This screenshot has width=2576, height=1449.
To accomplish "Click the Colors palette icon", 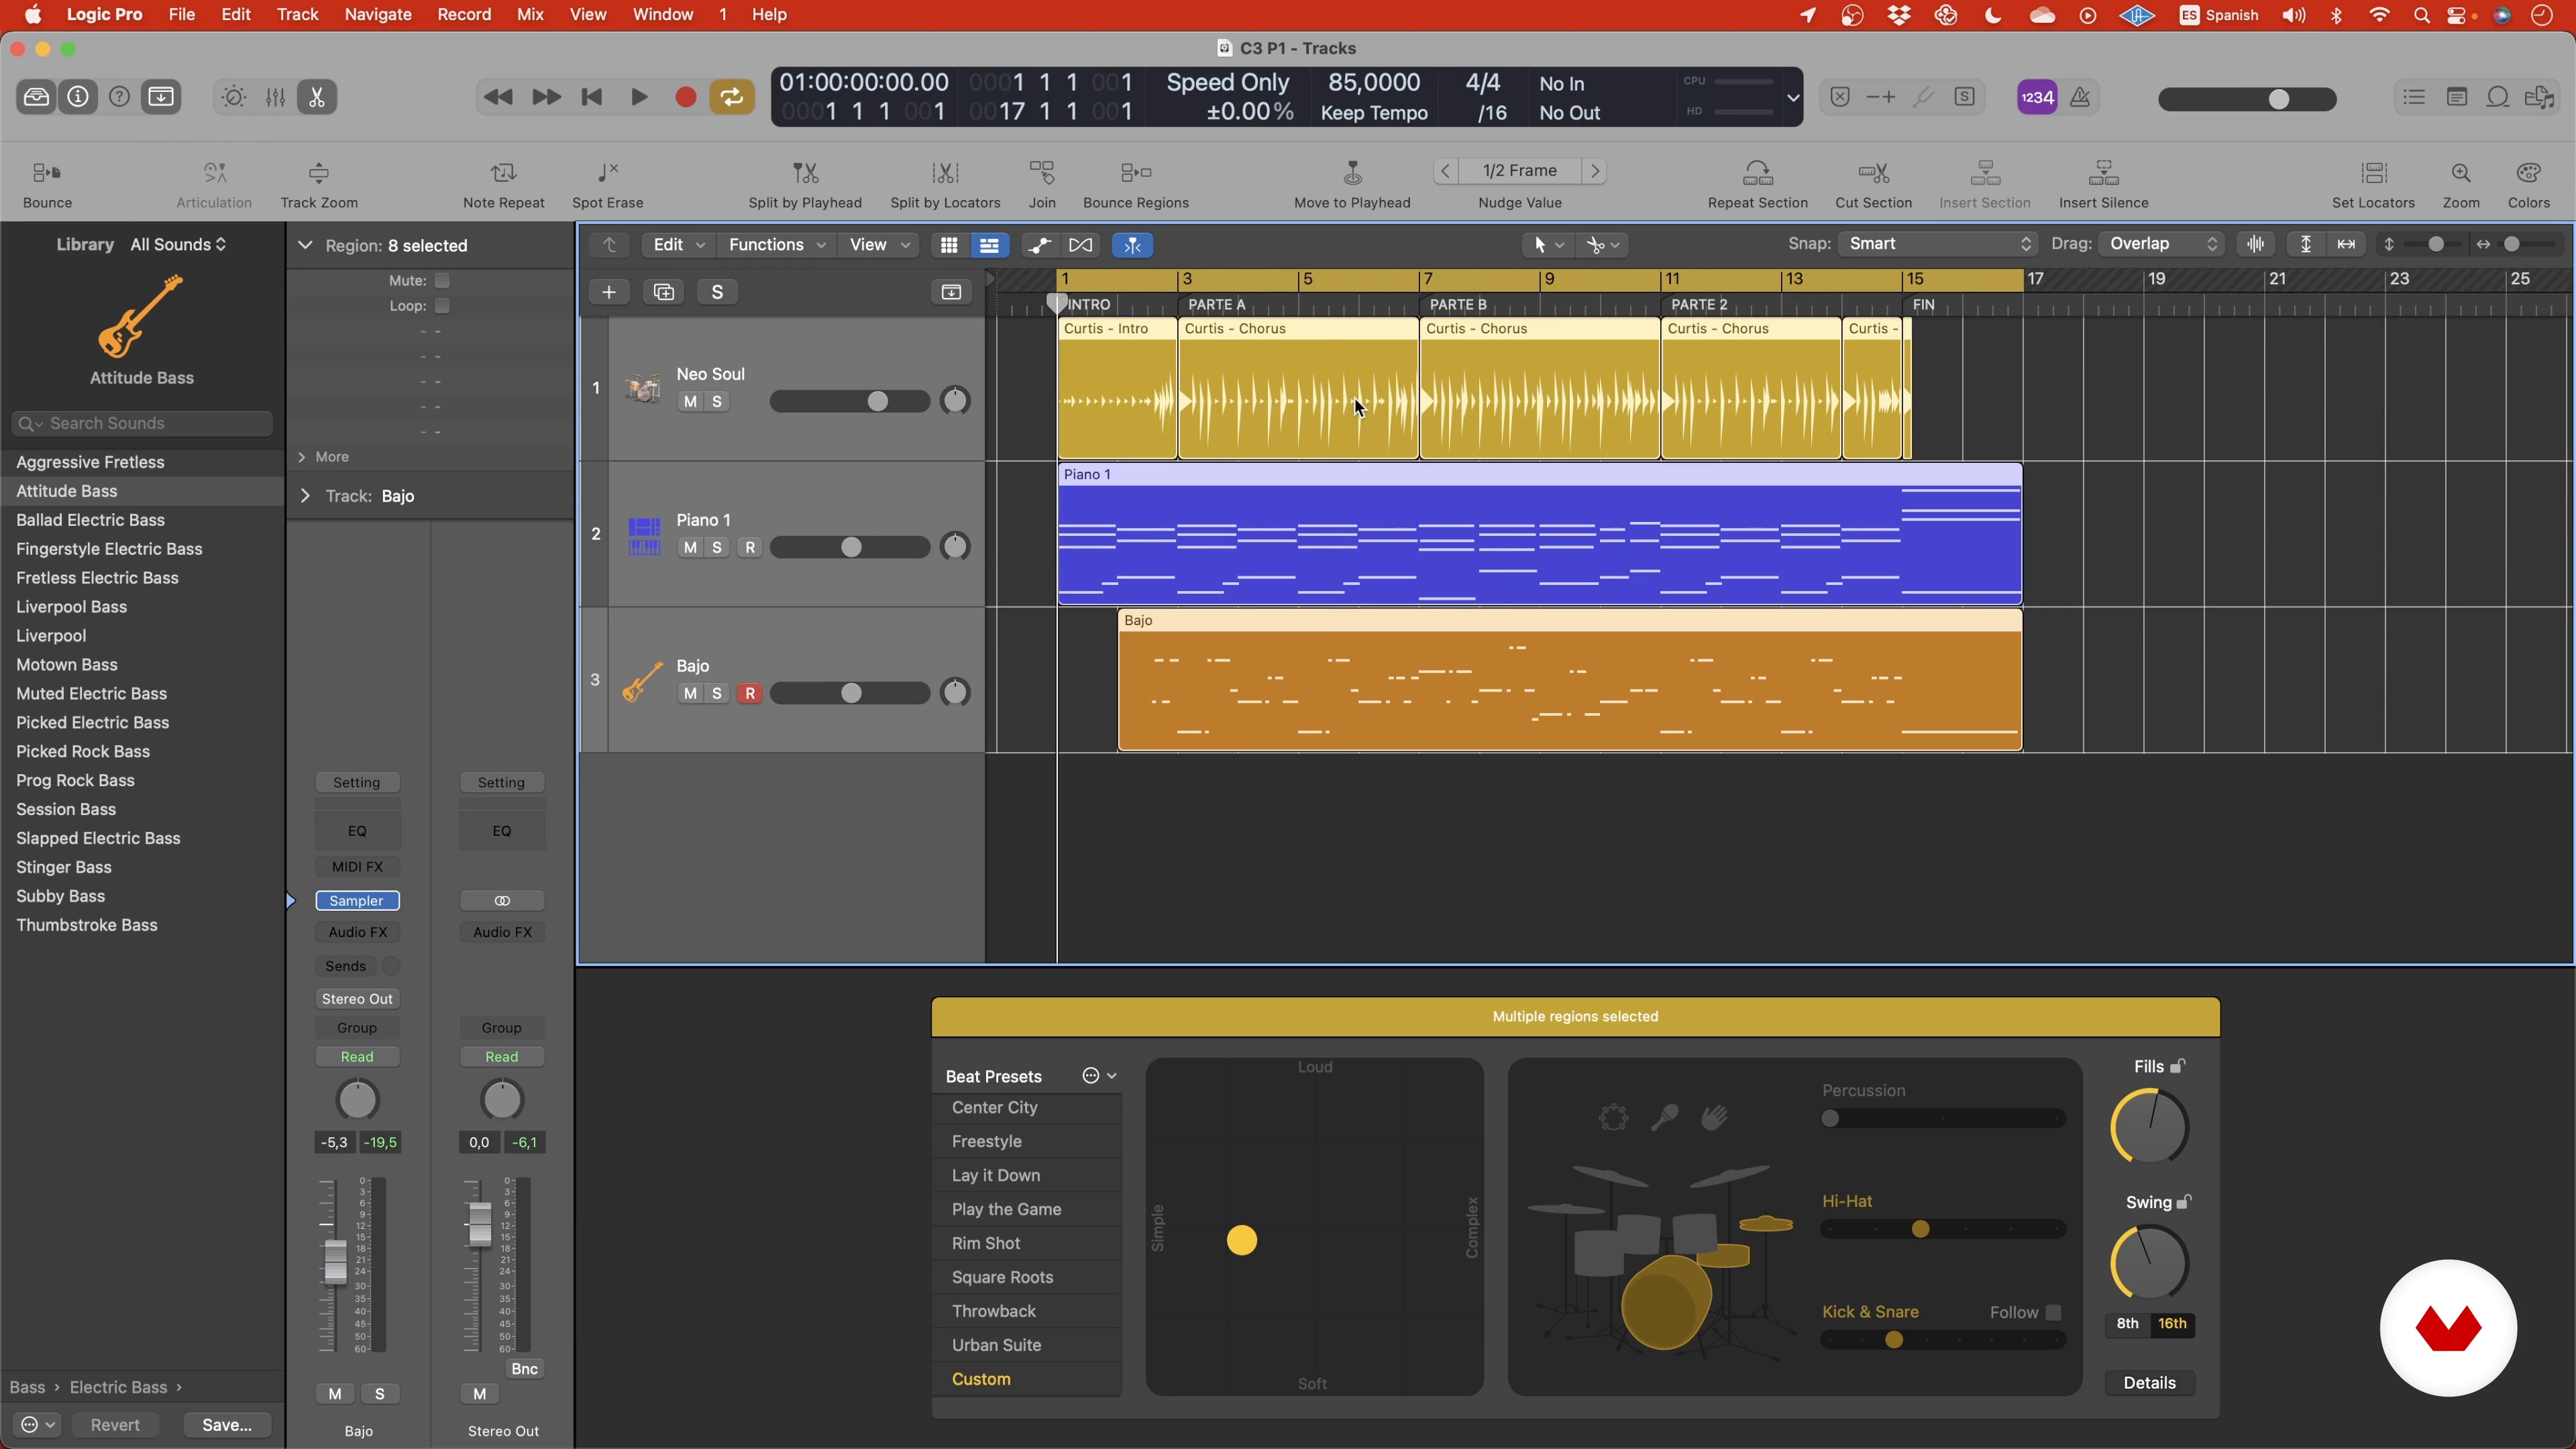I will (2528, 173).
